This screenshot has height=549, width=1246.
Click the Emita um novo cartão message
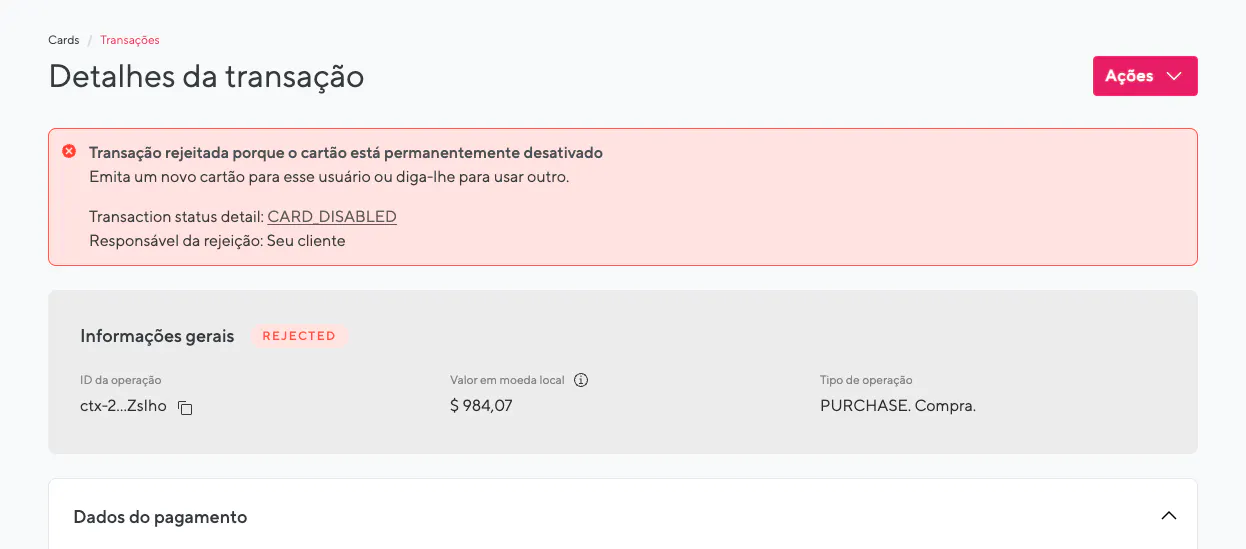coord(330,177)
